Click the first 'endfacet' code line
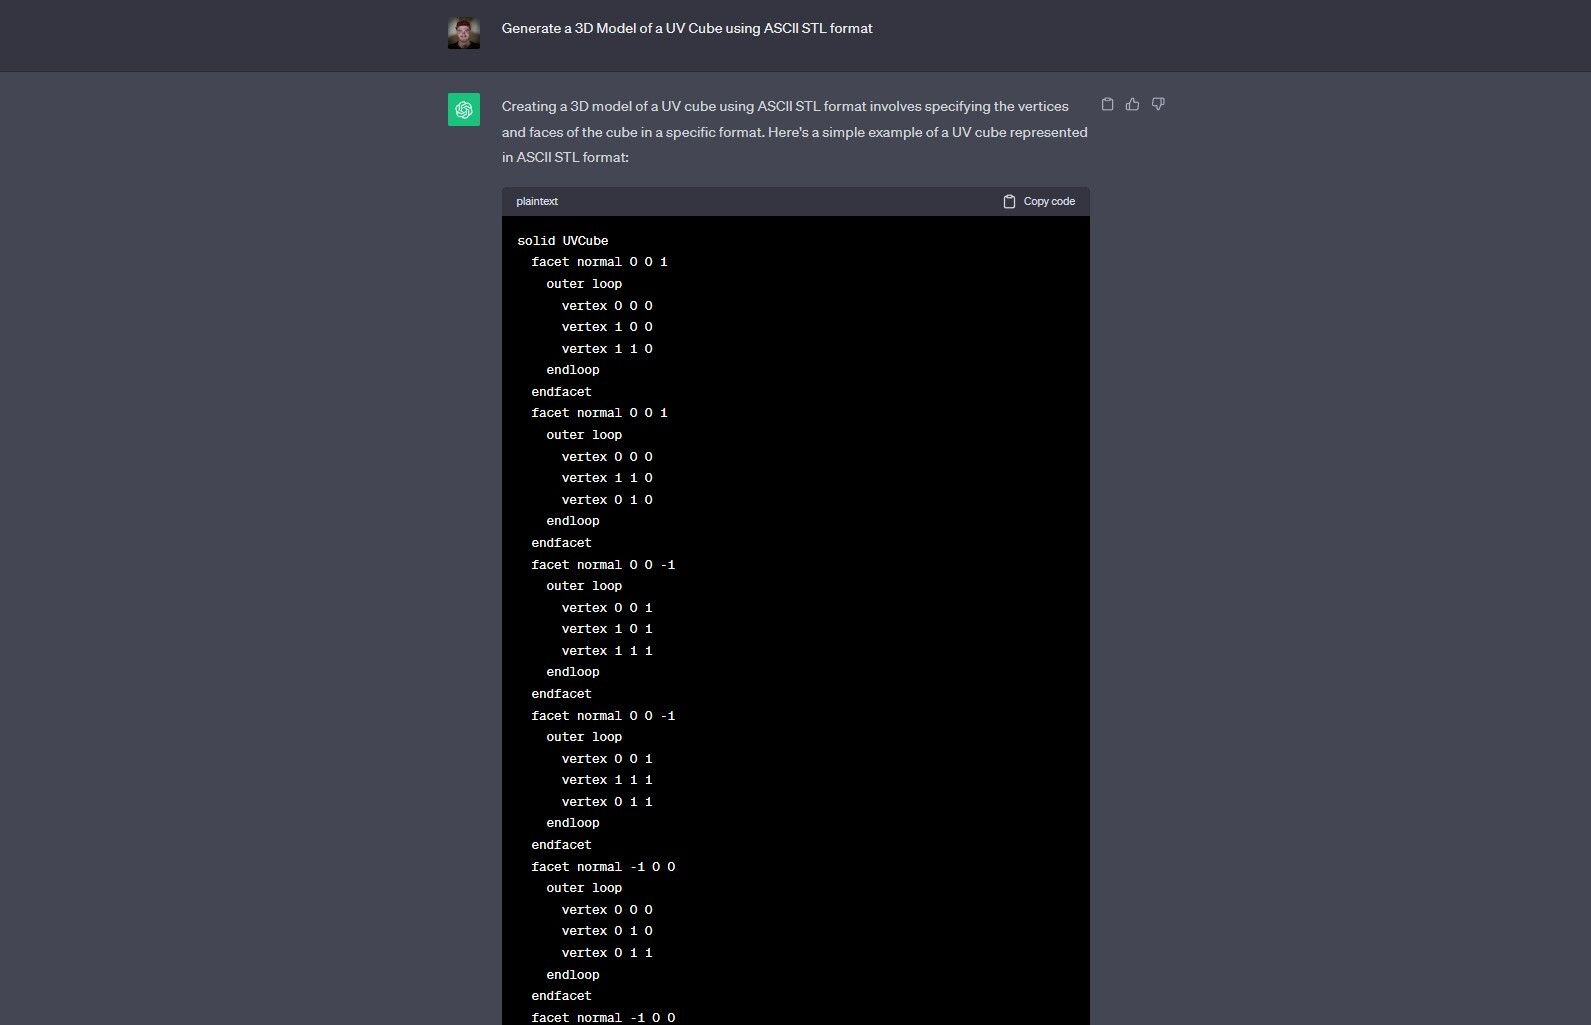This screenshot has width=1591, height=1025. pos(561,392)
